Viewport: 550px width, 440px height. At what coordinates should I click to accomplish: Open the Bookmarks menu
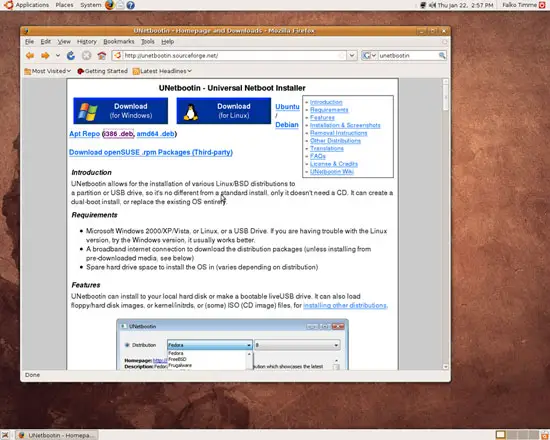pos(119,41)
